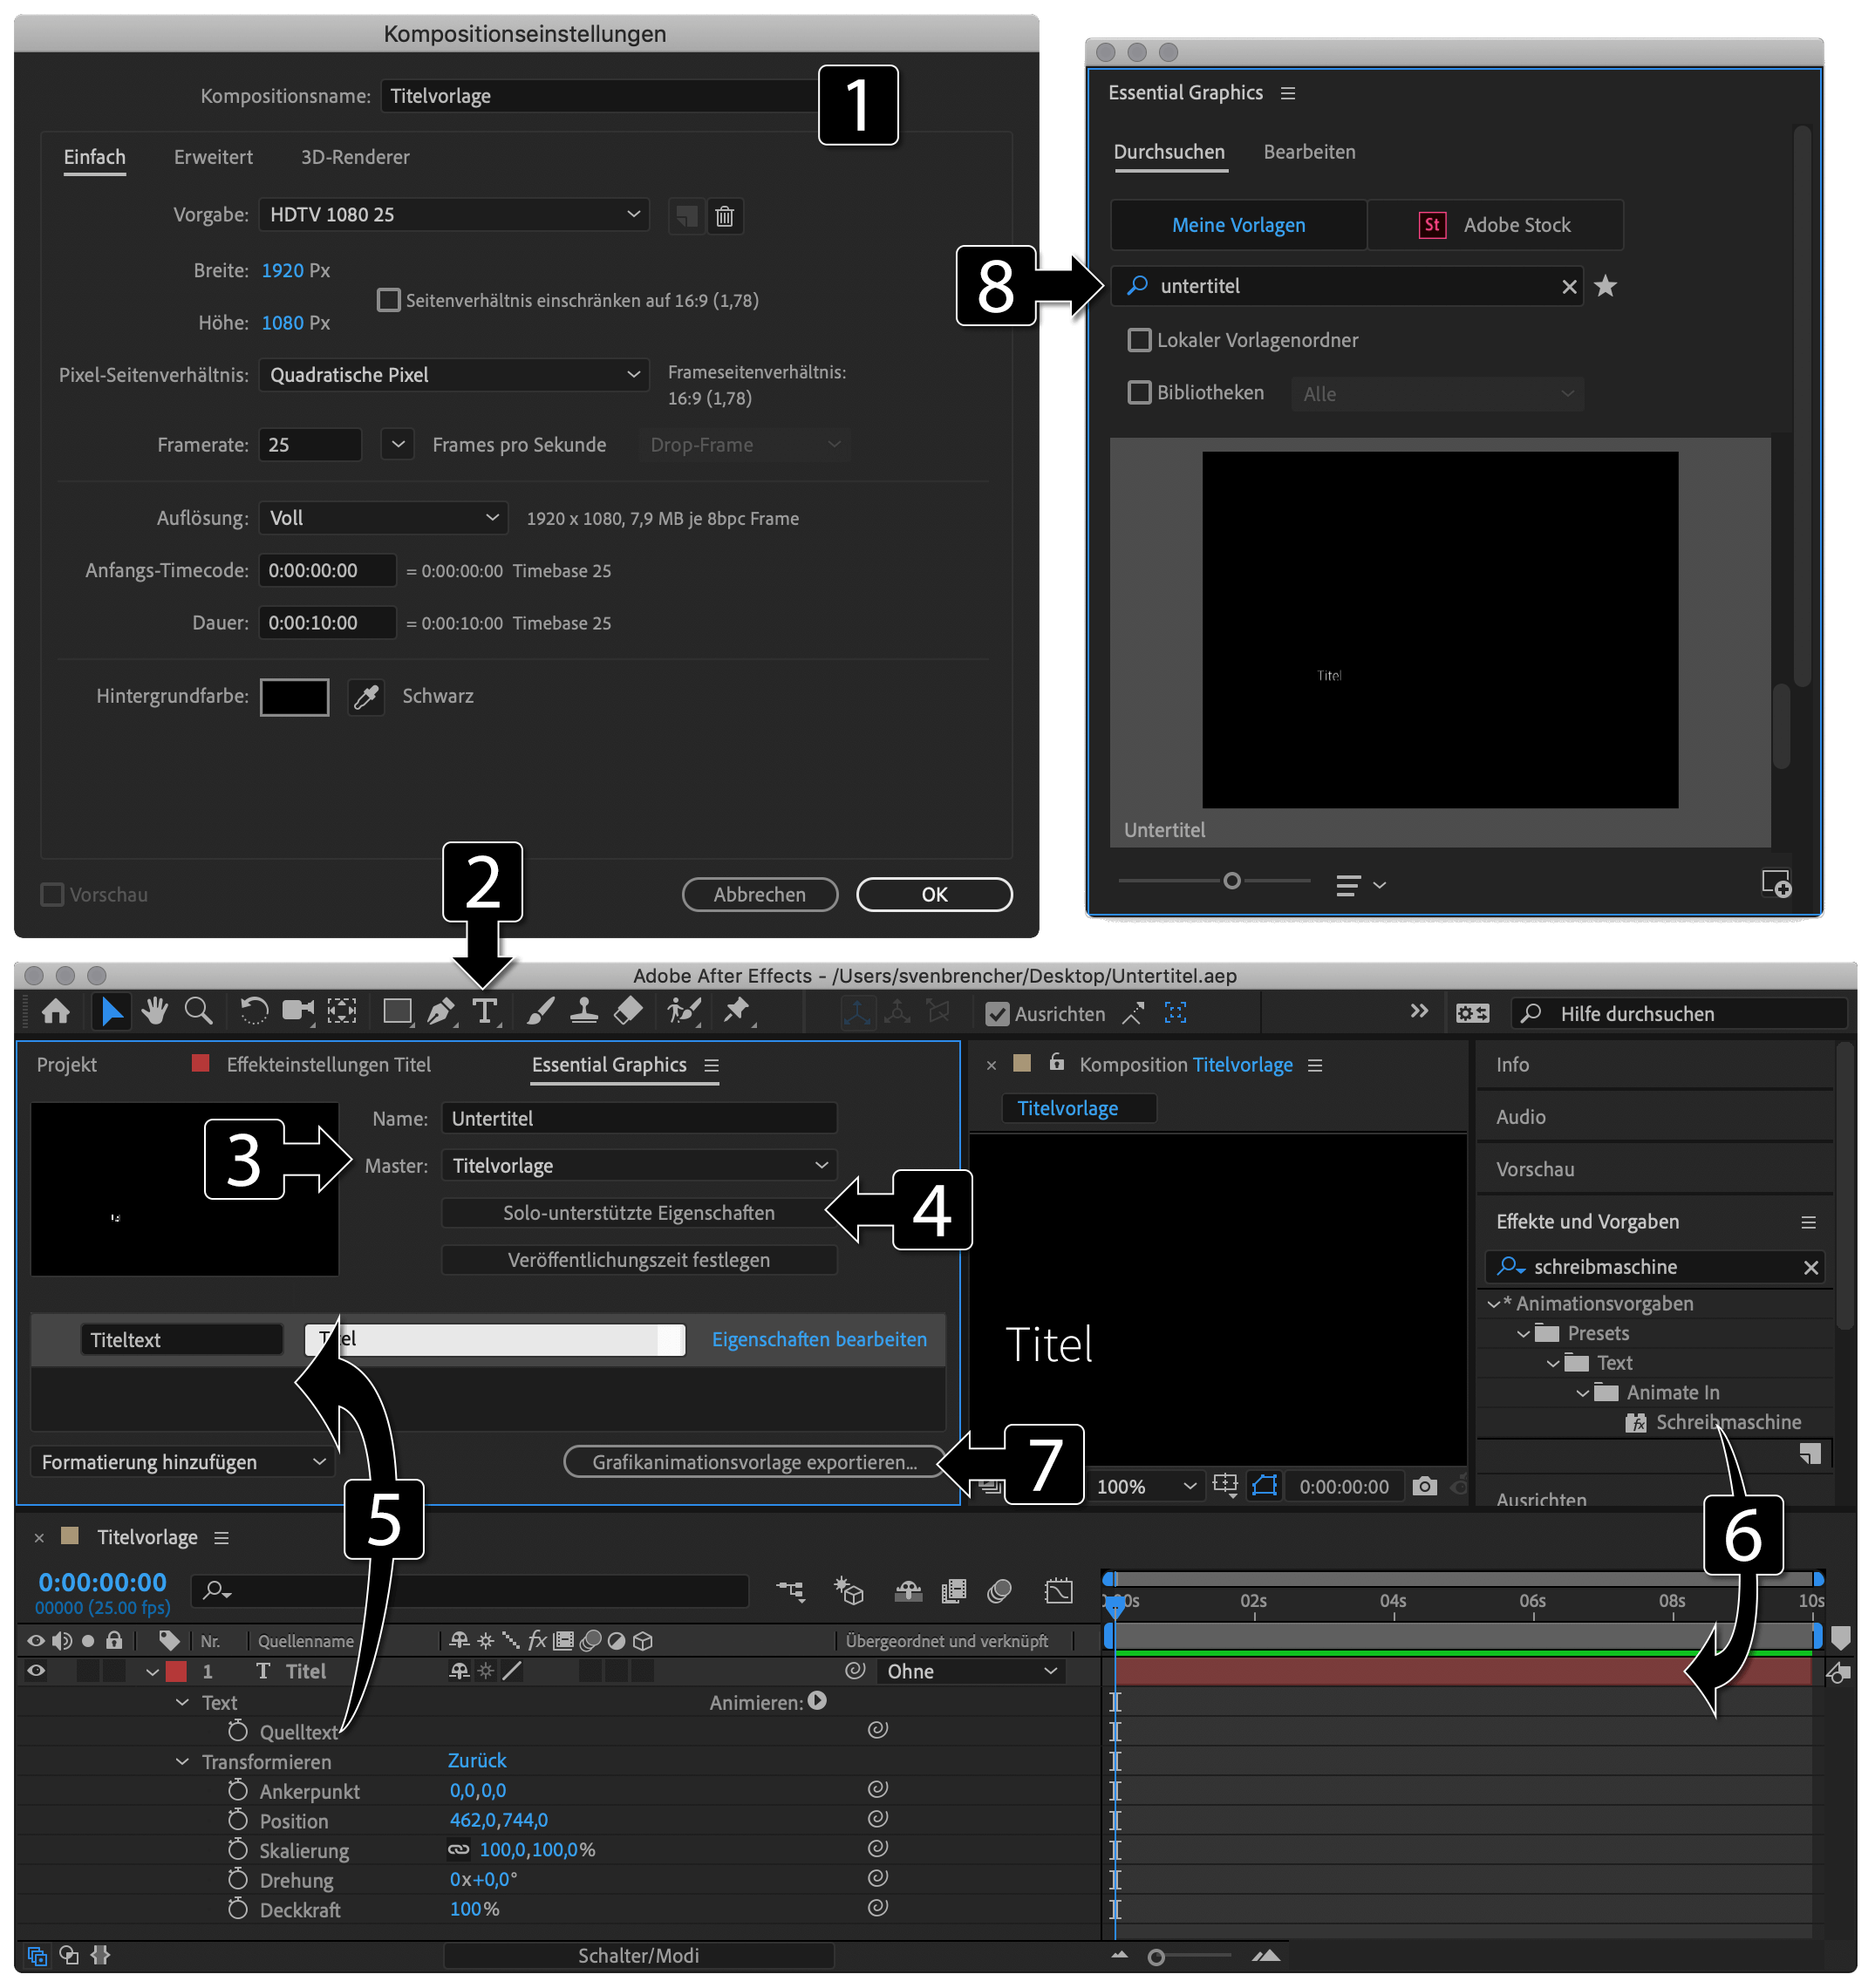
Task: Switch to the Projekt panel tab
Action: tap(67, 1065)
